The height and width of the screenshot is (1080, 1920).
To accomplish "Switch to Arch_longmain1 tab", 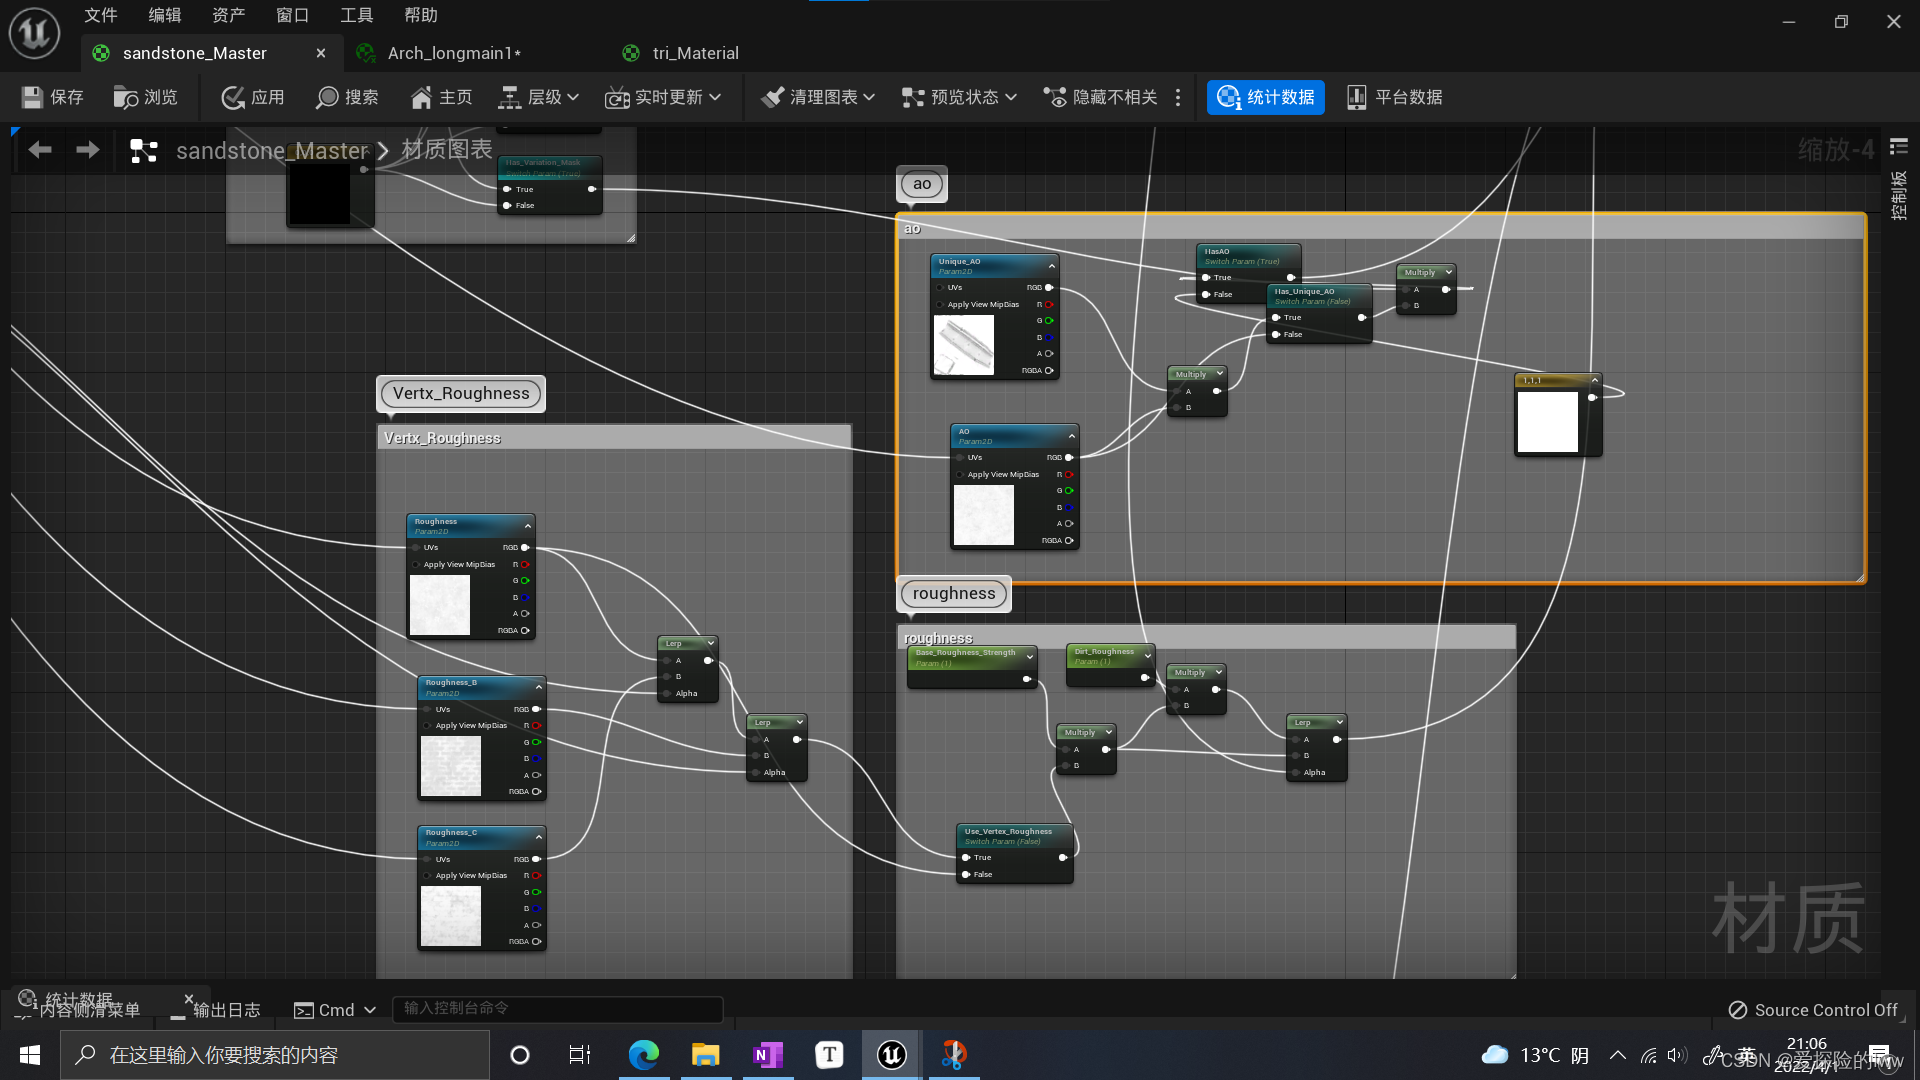I will (x=456, y=53).
